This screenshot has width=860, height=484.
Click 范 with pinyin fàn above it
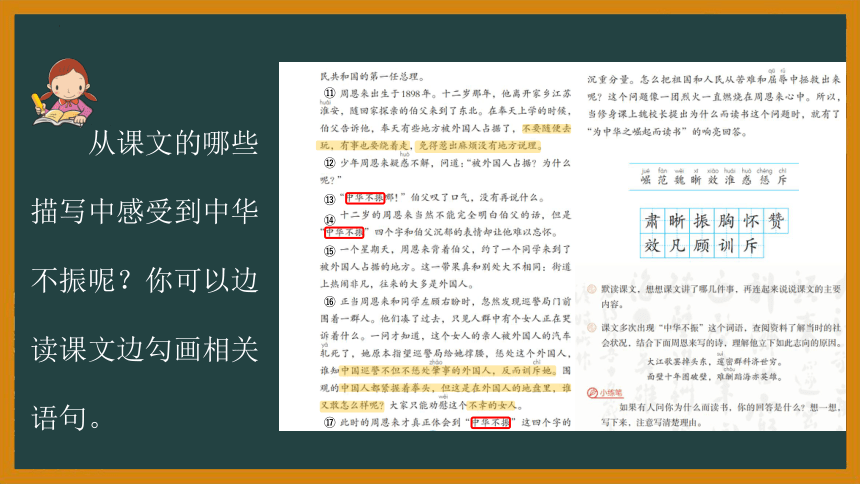[x=663, y=180]
